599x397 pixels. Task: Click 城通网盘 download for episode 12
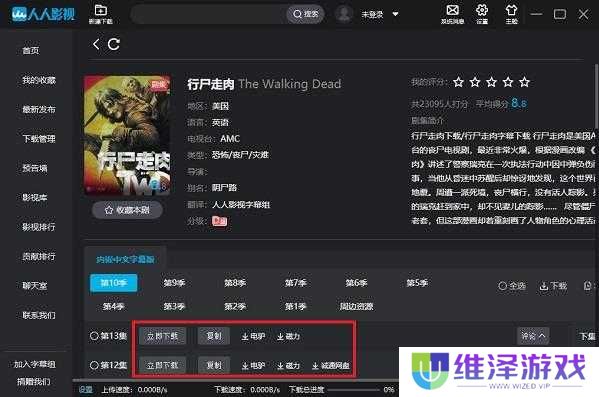click(x=331, y=366)
